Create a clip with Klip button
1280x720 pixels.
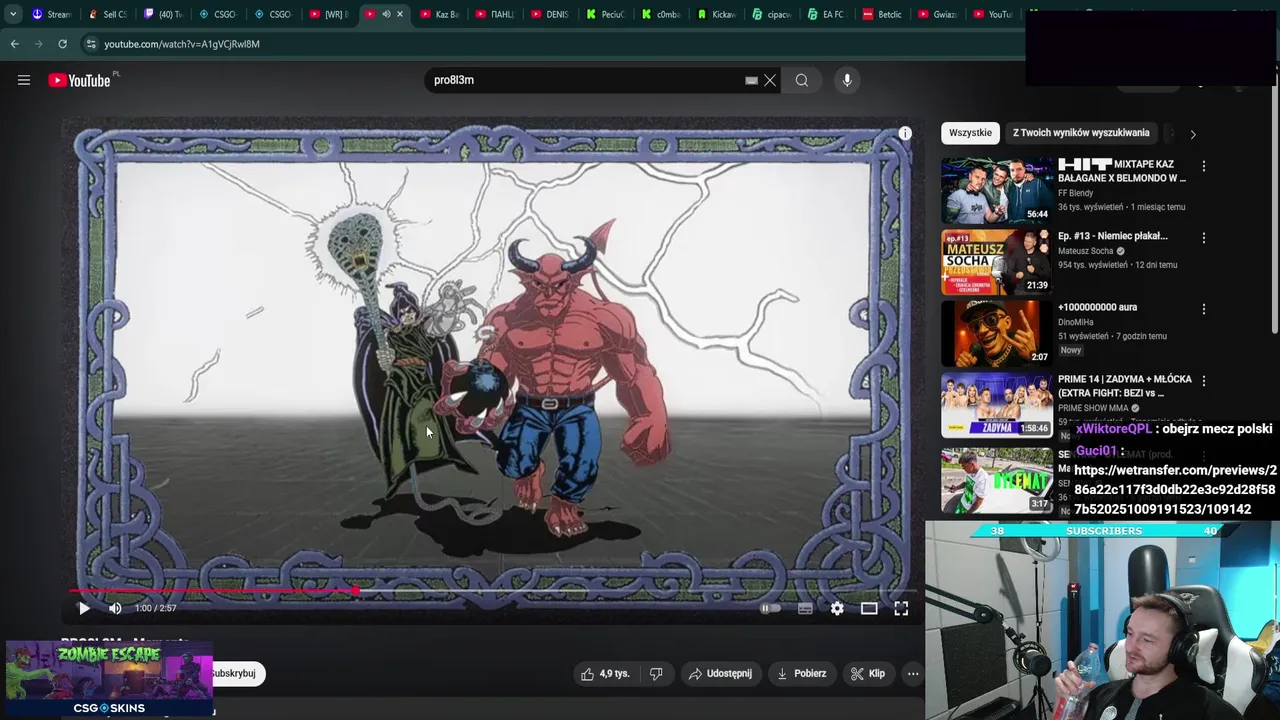pyautogui.click(x=868, y=674)
